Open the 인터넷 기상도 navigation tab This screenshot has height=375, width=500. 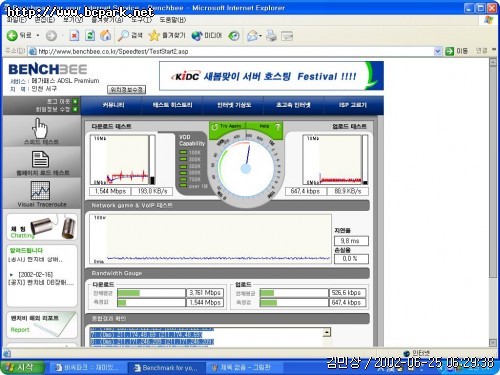234,105
